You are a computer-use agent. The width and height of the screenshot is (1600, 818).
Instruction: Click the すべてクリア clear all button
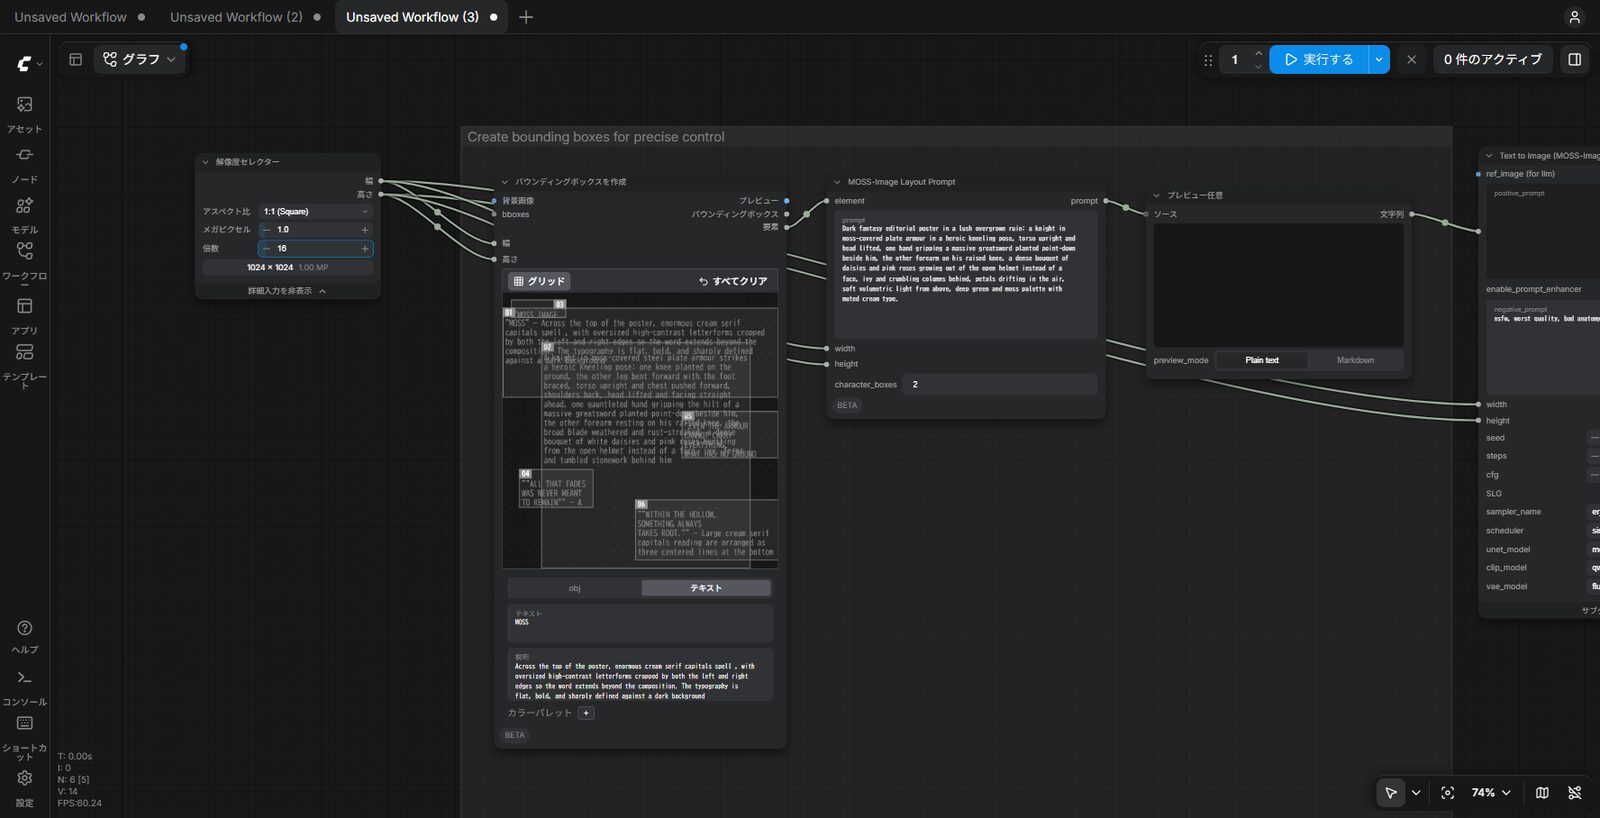[733, 281]
